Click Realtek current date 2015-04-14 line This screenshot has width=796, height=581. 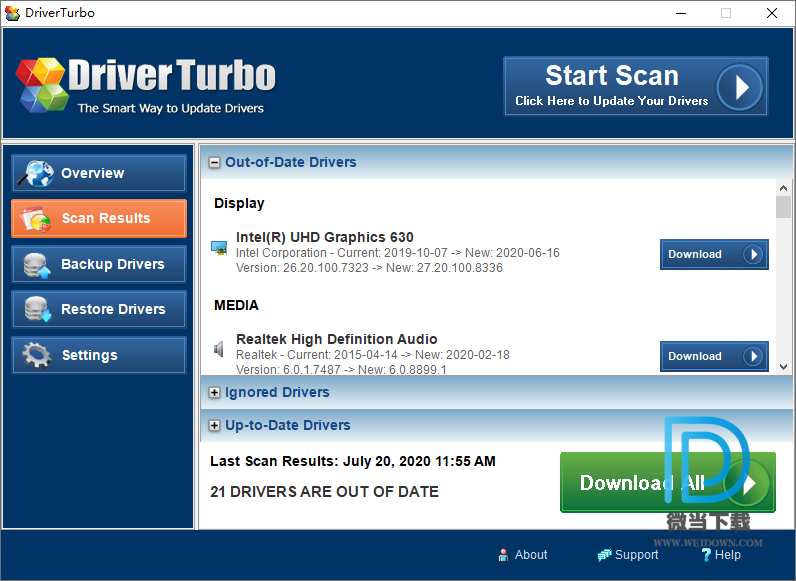(373, 354)
